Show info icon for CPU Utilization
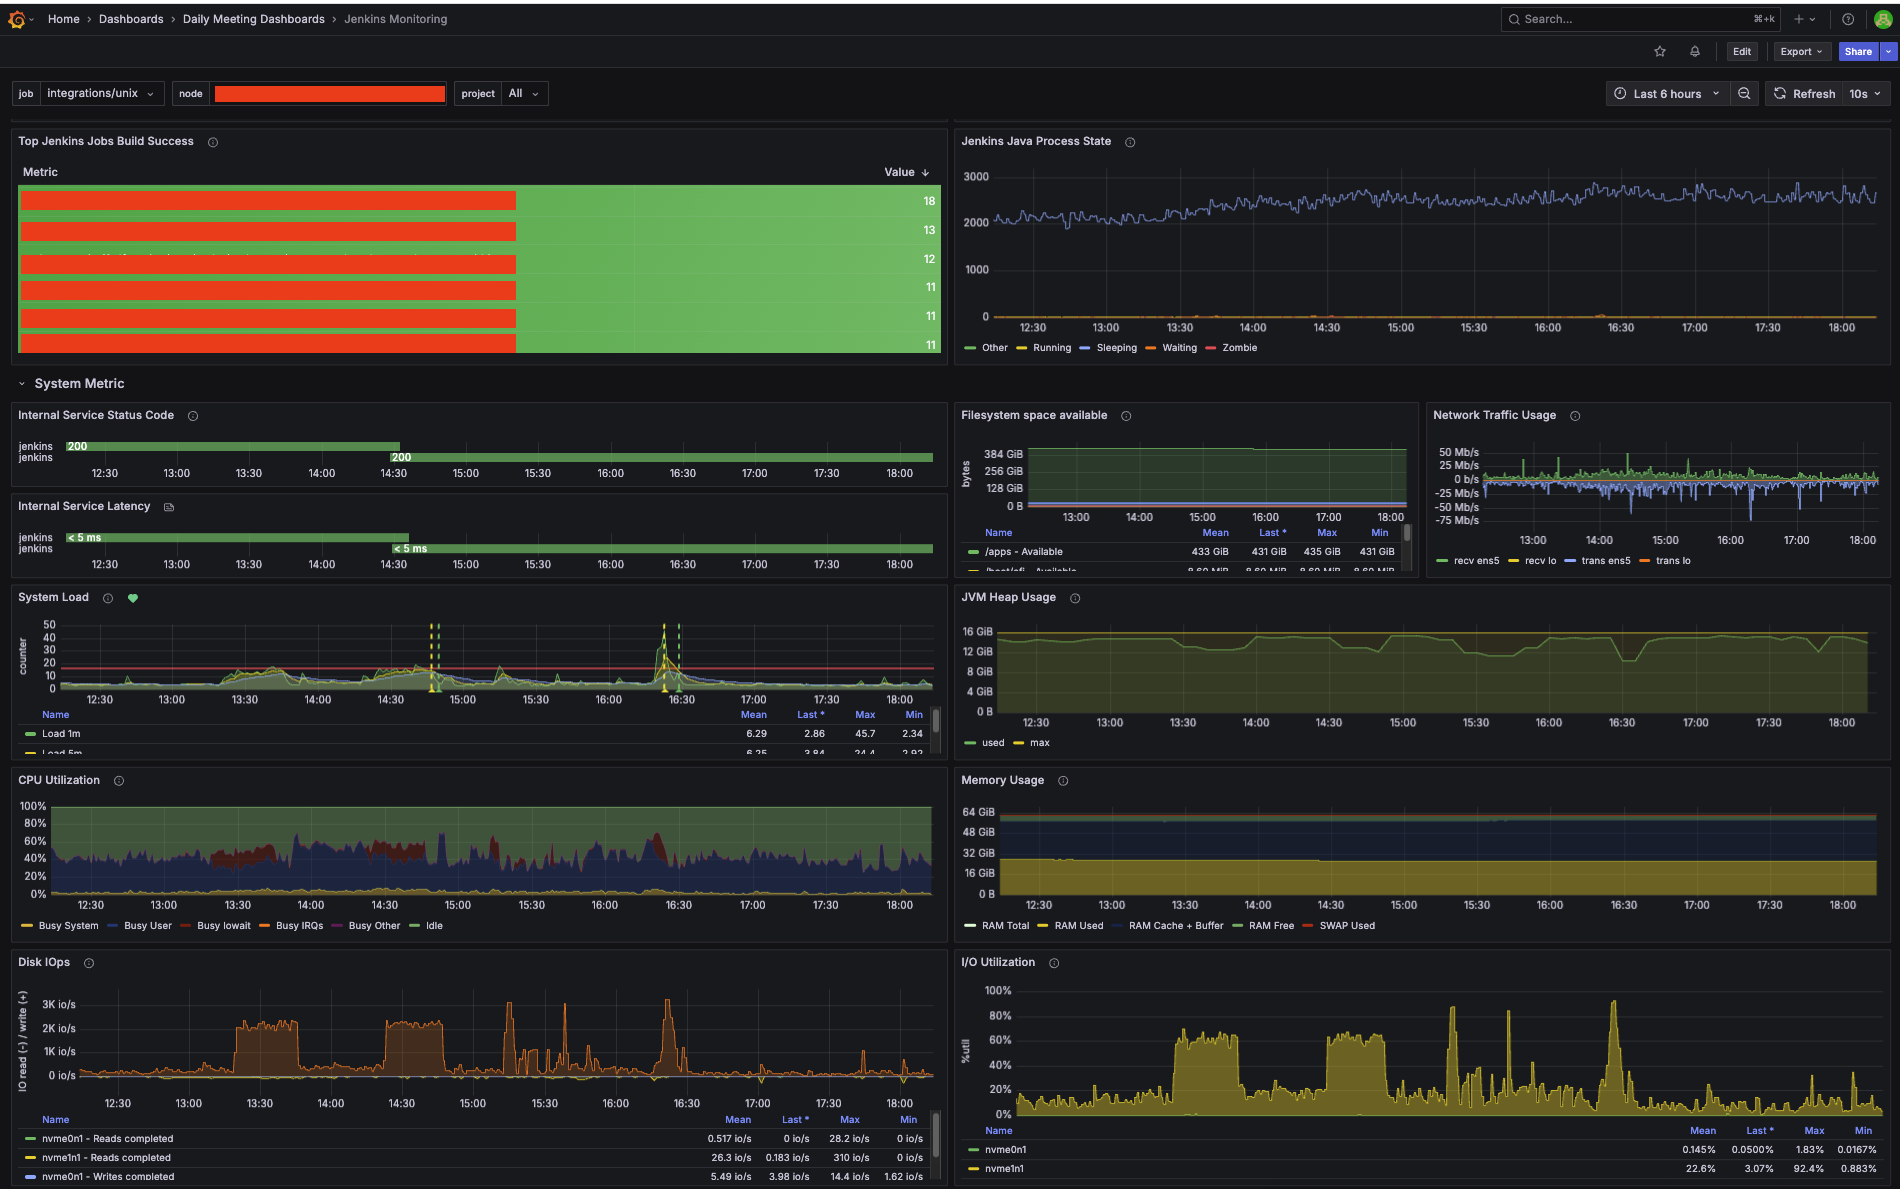This screenshot has height=1189, width=1900. [119, 781]
